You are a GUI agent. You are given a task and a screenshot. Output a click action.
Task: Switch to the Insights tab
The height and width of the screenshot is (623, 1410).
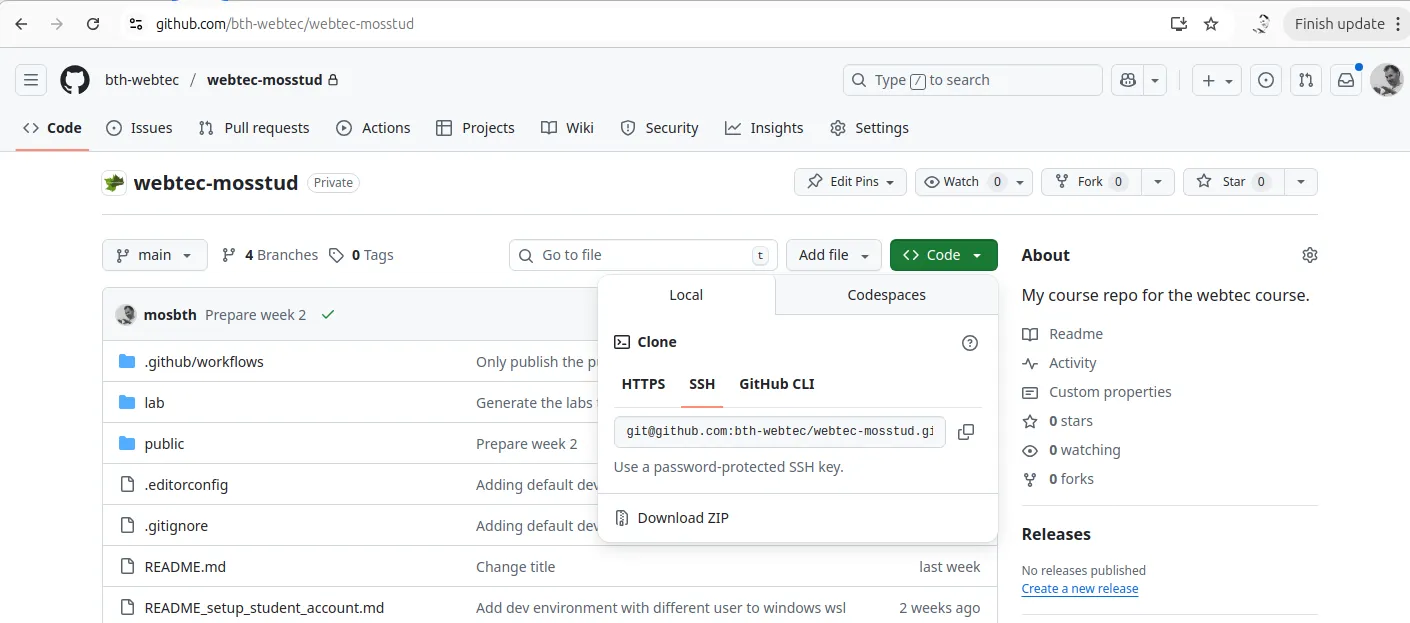(764, 128)
